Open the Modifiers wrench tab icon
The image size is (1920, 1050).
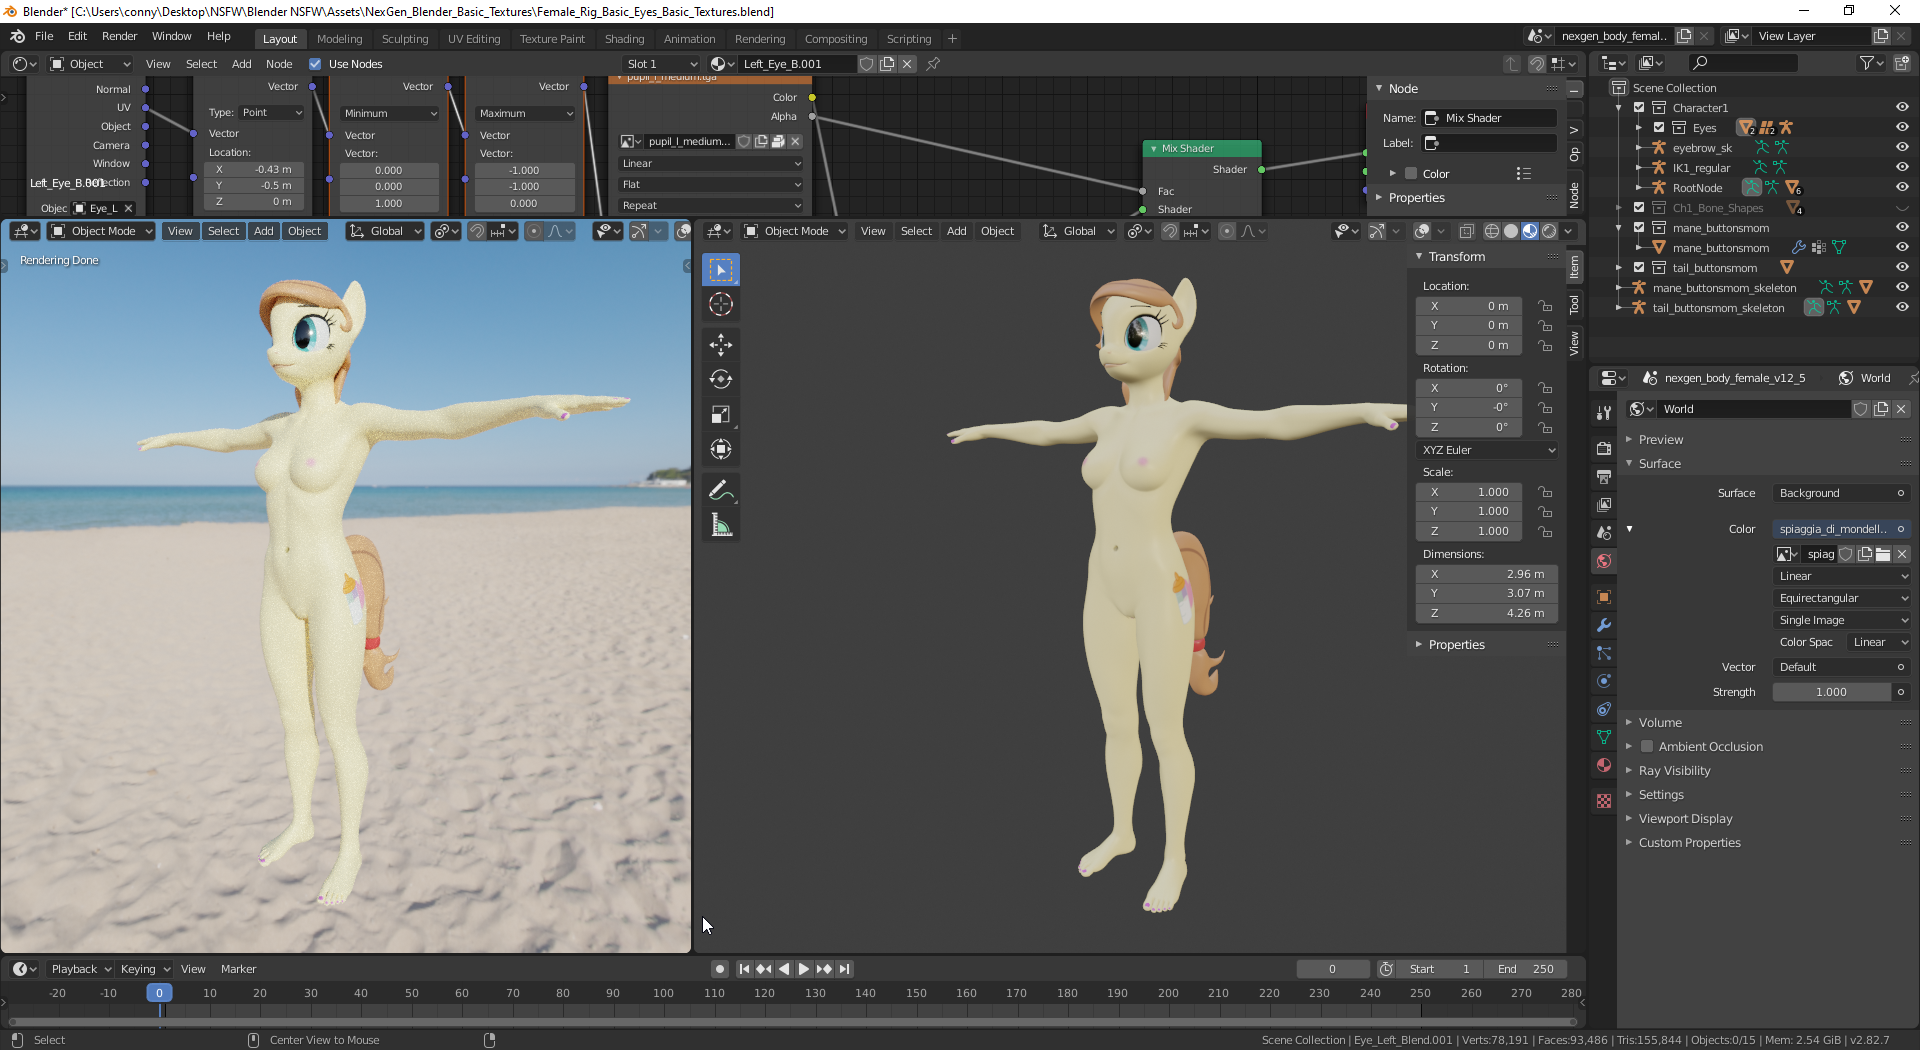coord(1604,625)
